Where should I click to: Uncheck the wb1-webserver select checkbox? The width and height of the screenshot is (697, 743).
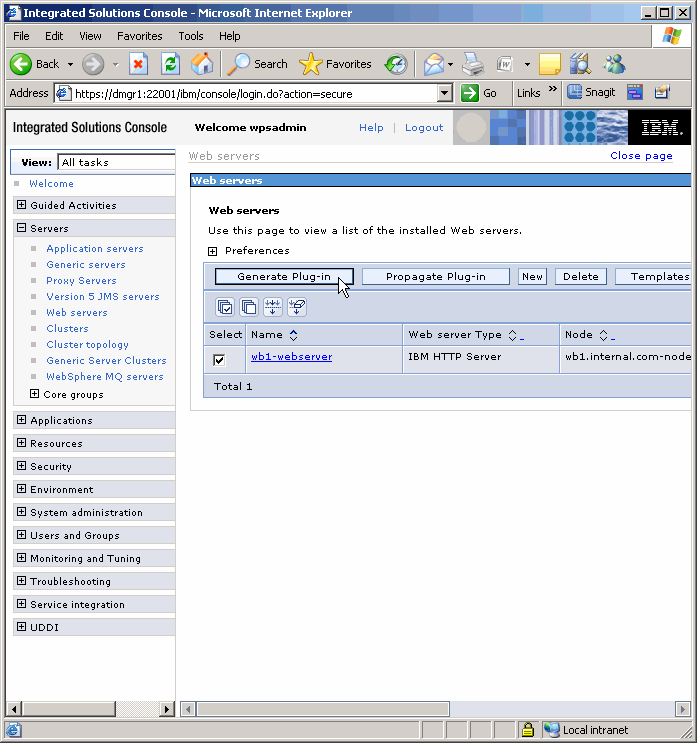(219, 359)
